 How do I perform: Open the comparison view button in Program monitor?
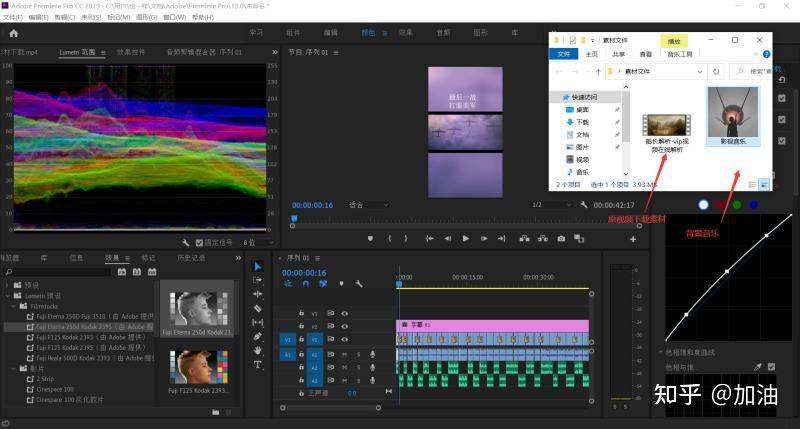click(579, 238)
